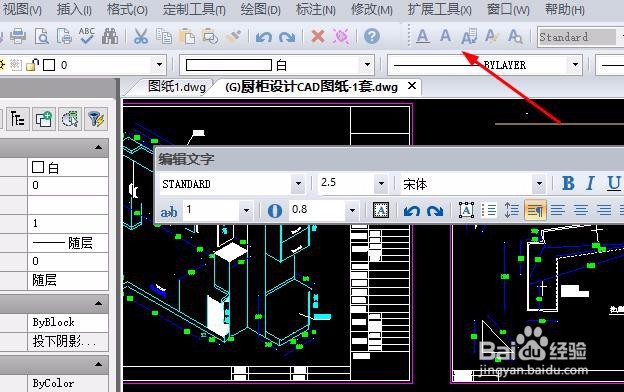Close the 厨柜设计CAD图纸 tab
The image size is (624, 392).
(412, 86)
